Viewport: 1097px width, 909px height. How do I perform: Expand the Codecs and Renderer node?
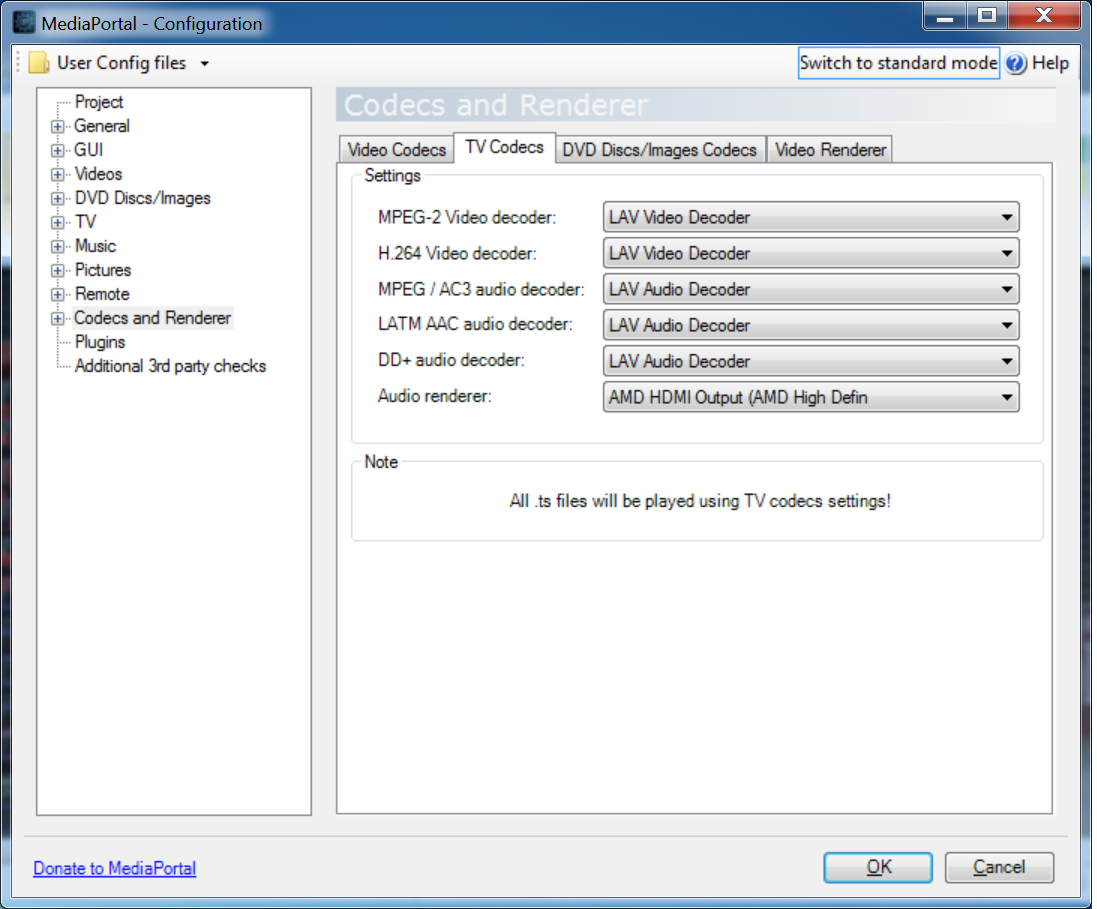point(58,319)
